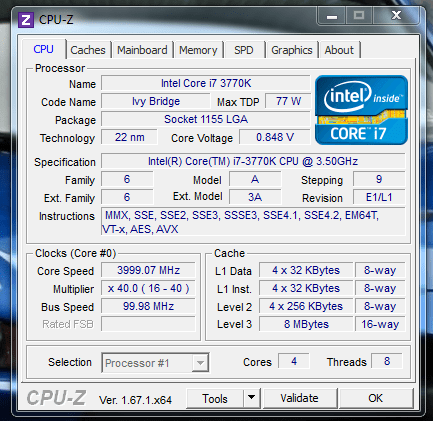Image resolution: width=433 pixels, height=421 pixels.
Task: Click the Level 3 size 8 MBytes
Action: (306, 324)
